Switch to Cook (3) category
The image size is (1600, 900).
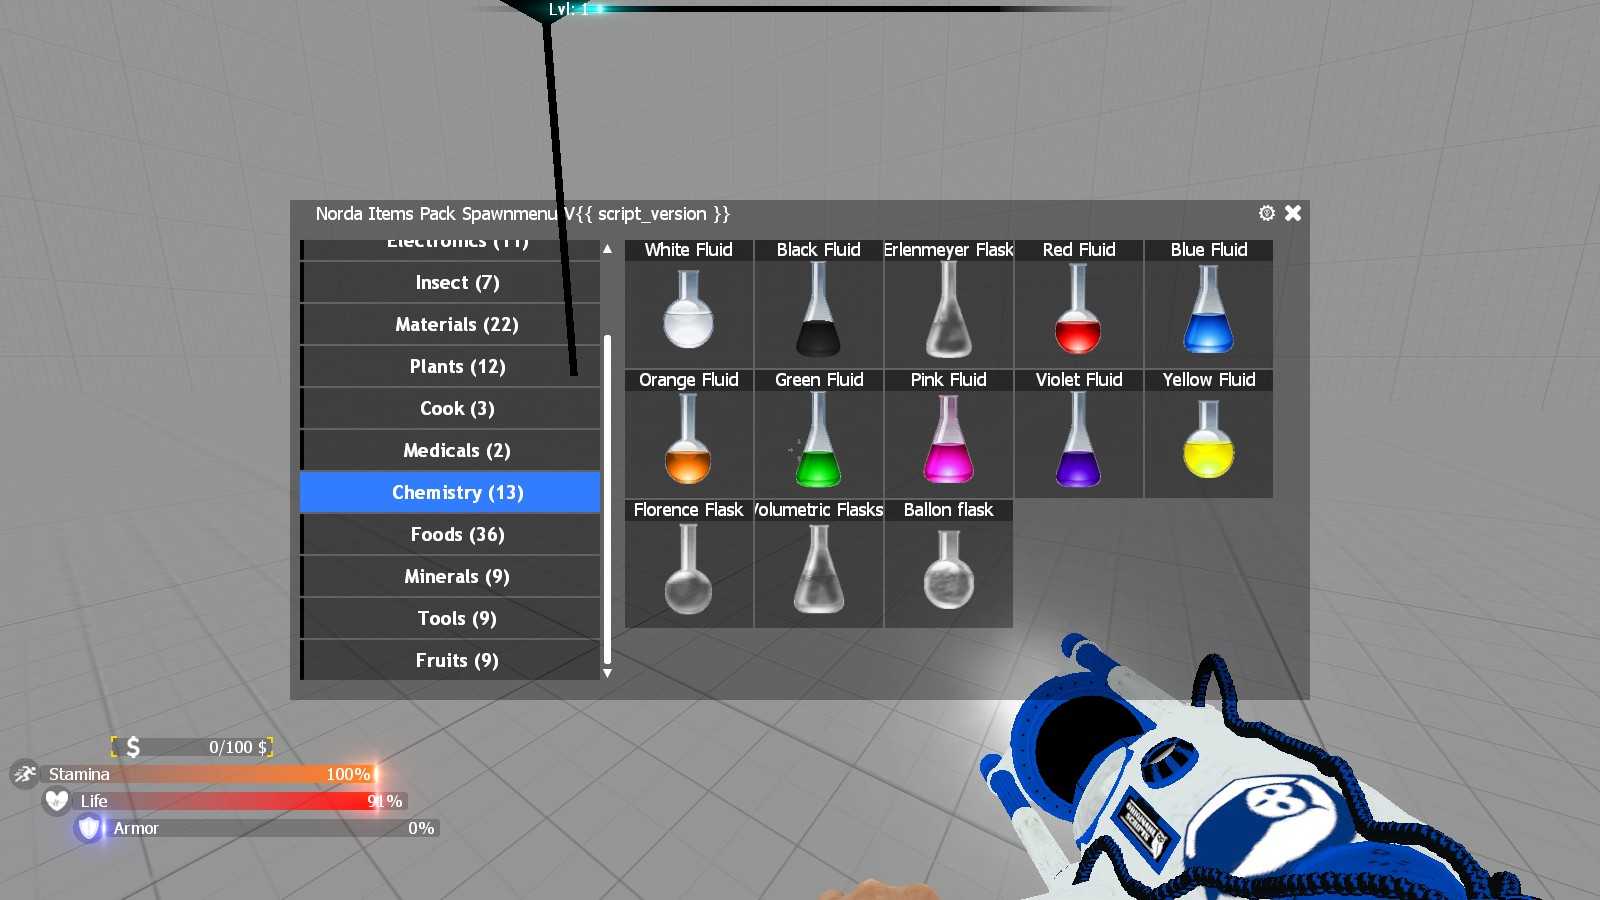tap(450, 409)
